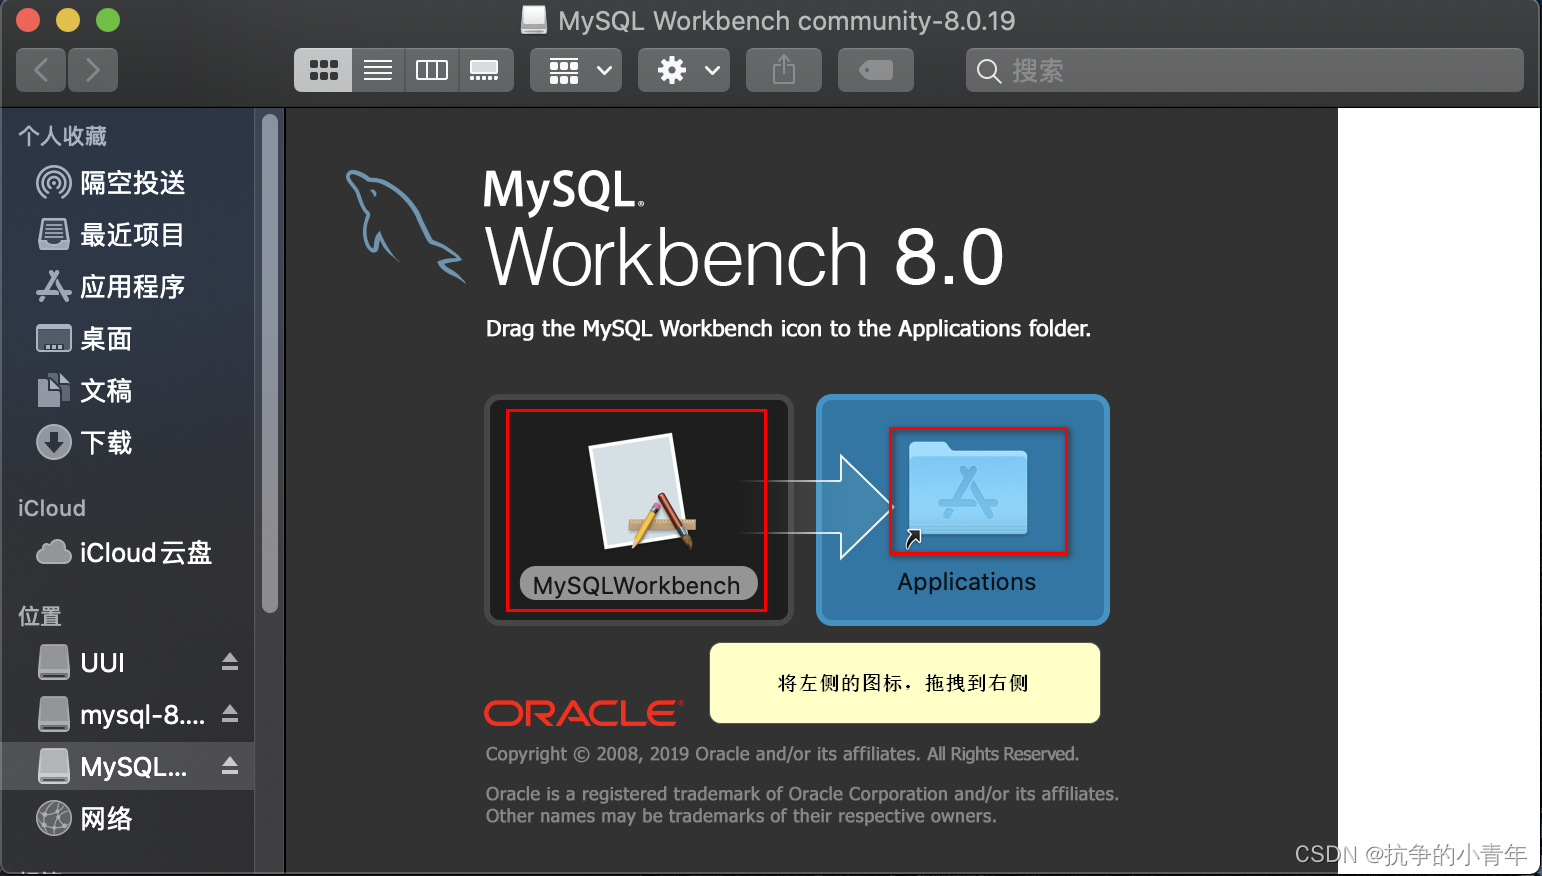Eject the mysql-8.... volume
This screenshot has width=1542, height=876.
click(230, 714)
